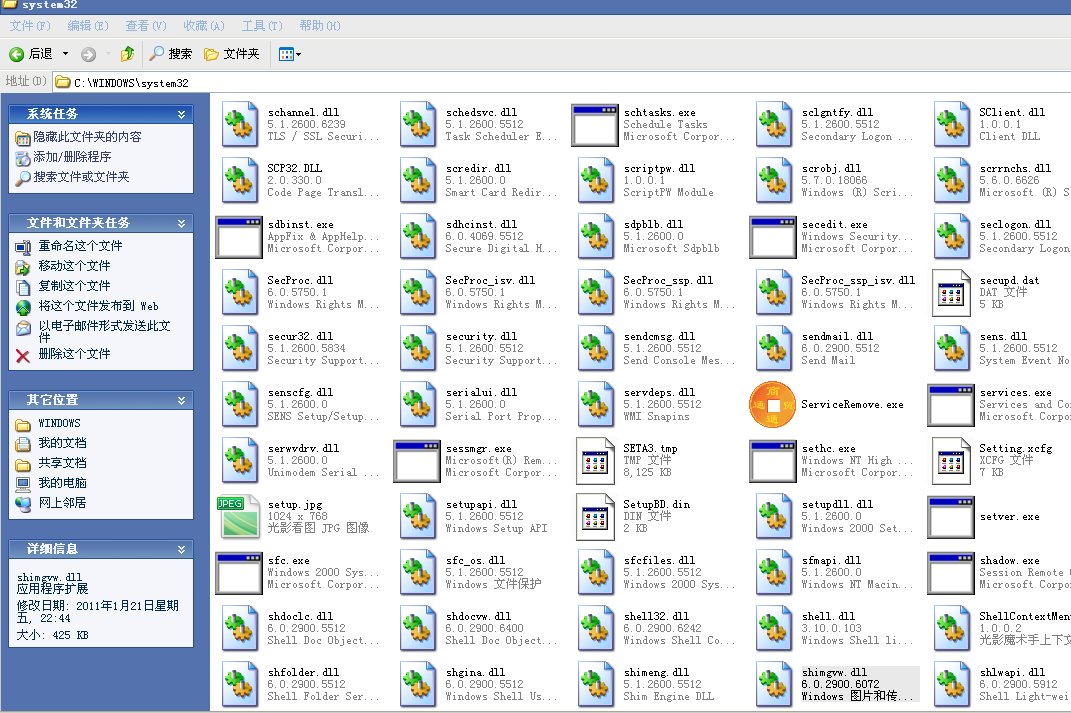The image size is (1071, 713).
Task: Open sfc.exe Windows file protection
Action: [240, 572]
